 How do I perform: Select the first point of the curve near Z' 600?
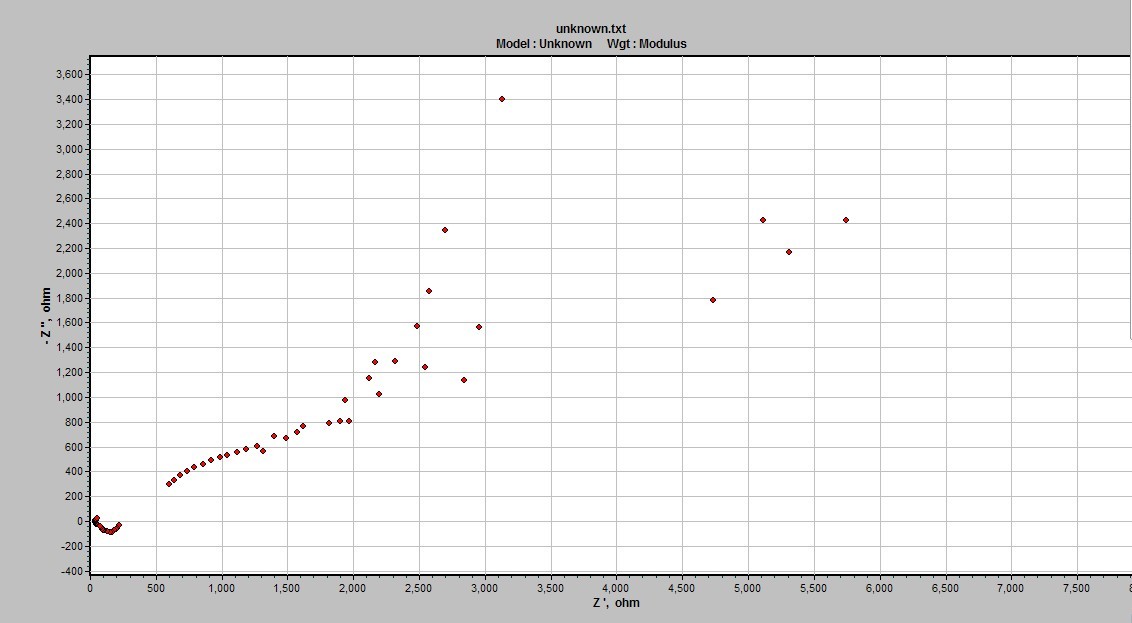(169, 484)
